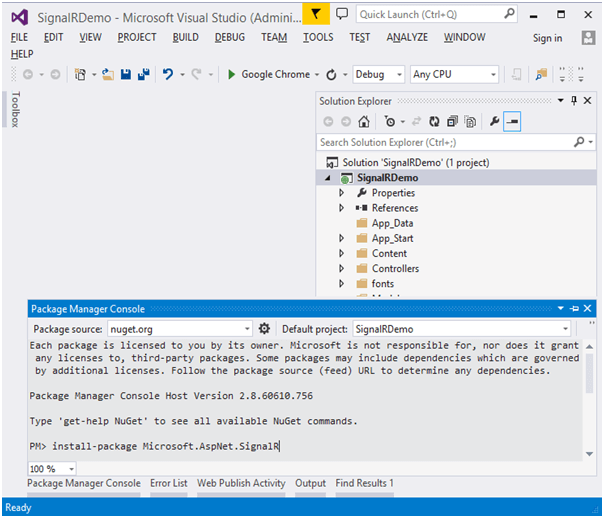The width and height of the screenshot is (604, 518).
Task: Open the ANALYZE menu
Action: click(x=407, y=37)
